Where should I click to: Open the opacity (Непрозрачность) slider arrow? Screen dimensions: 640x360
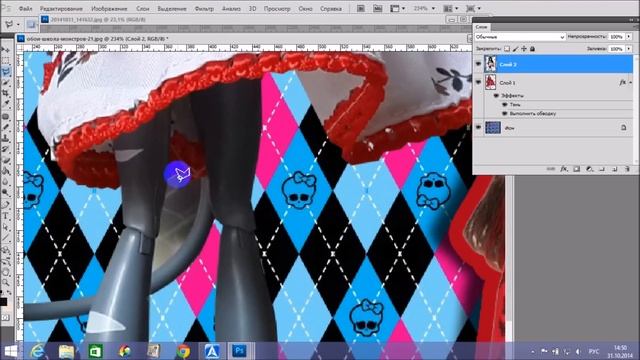tap(629, 37)
